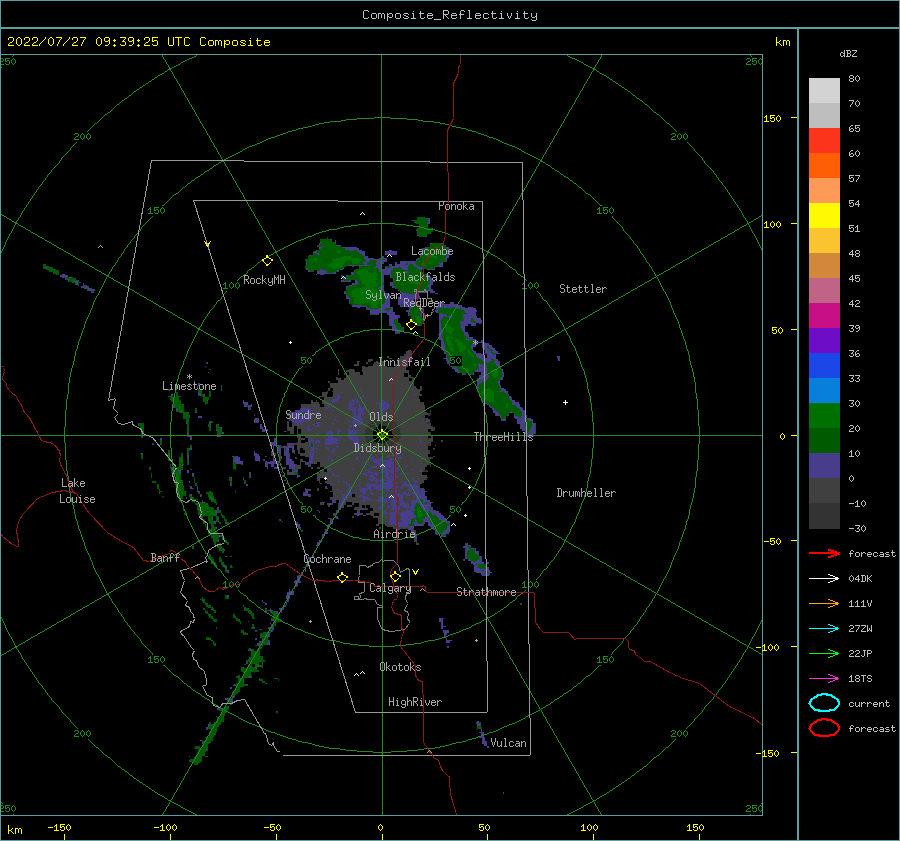Image resolution: width=900 pixels, height=841 pixels.
Task: Click the 18TS legend text
Action: 860,679
